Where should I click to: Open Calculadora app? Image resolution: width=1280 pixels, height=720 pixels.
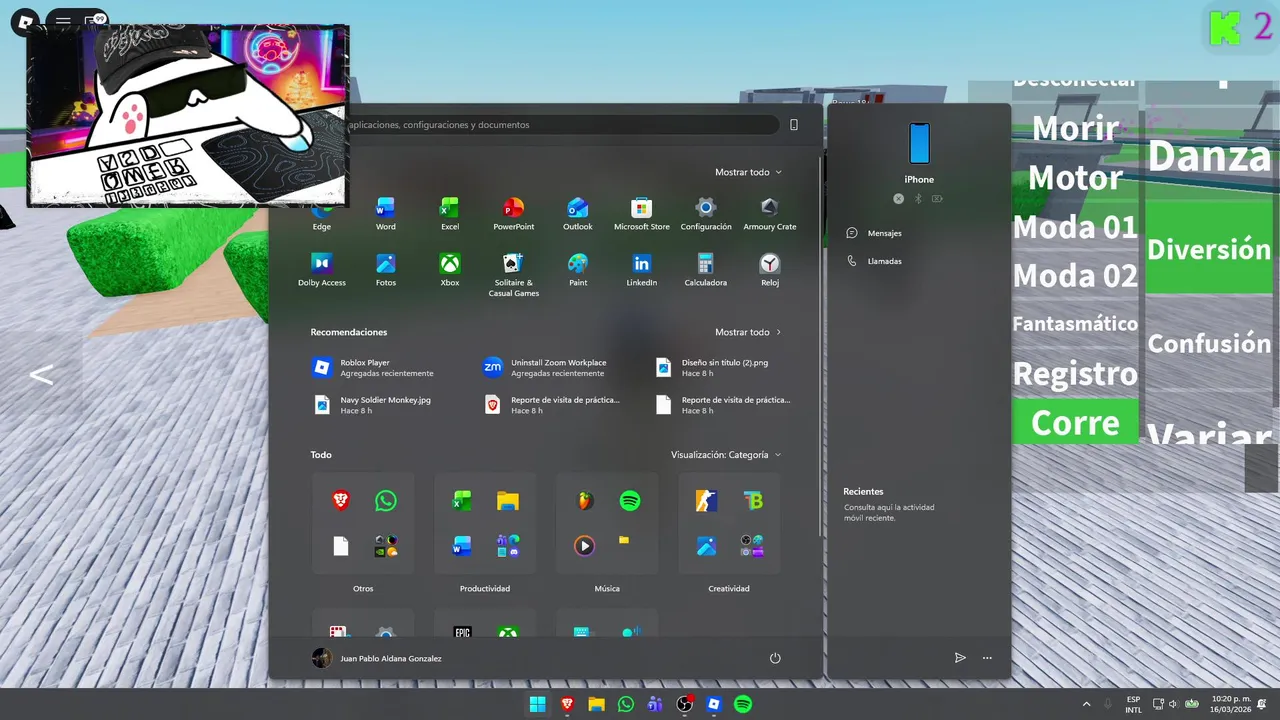point(705,270)
